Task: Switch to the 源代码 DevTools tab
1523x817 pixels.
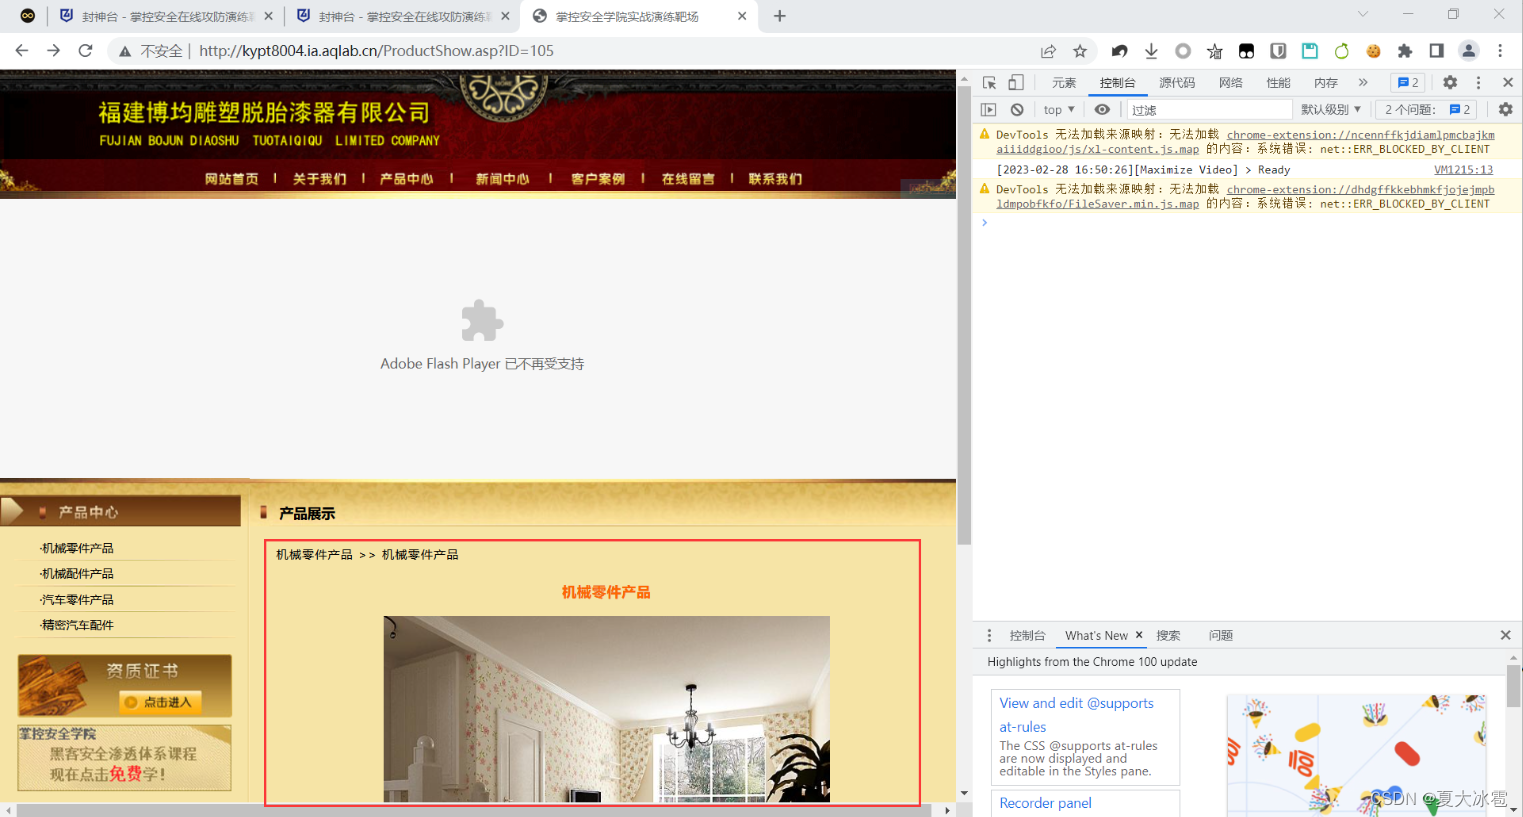Action: [1177, 83]
